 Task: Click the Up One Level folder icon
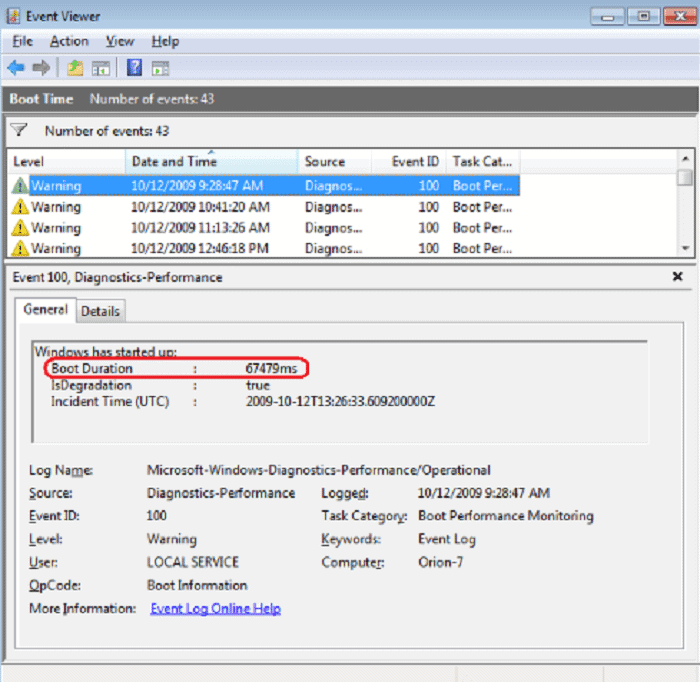(x=75, y=68)
